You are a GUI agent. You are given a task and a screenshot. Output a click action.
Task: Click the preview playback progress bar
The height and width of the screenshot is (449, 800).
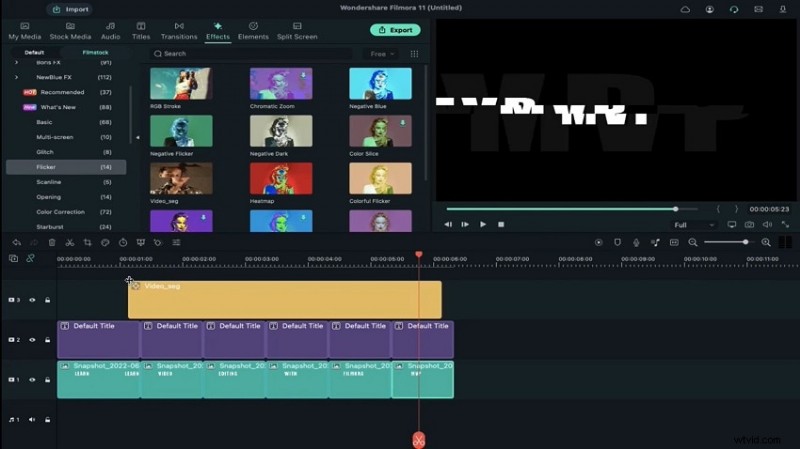tap(571, 209)
